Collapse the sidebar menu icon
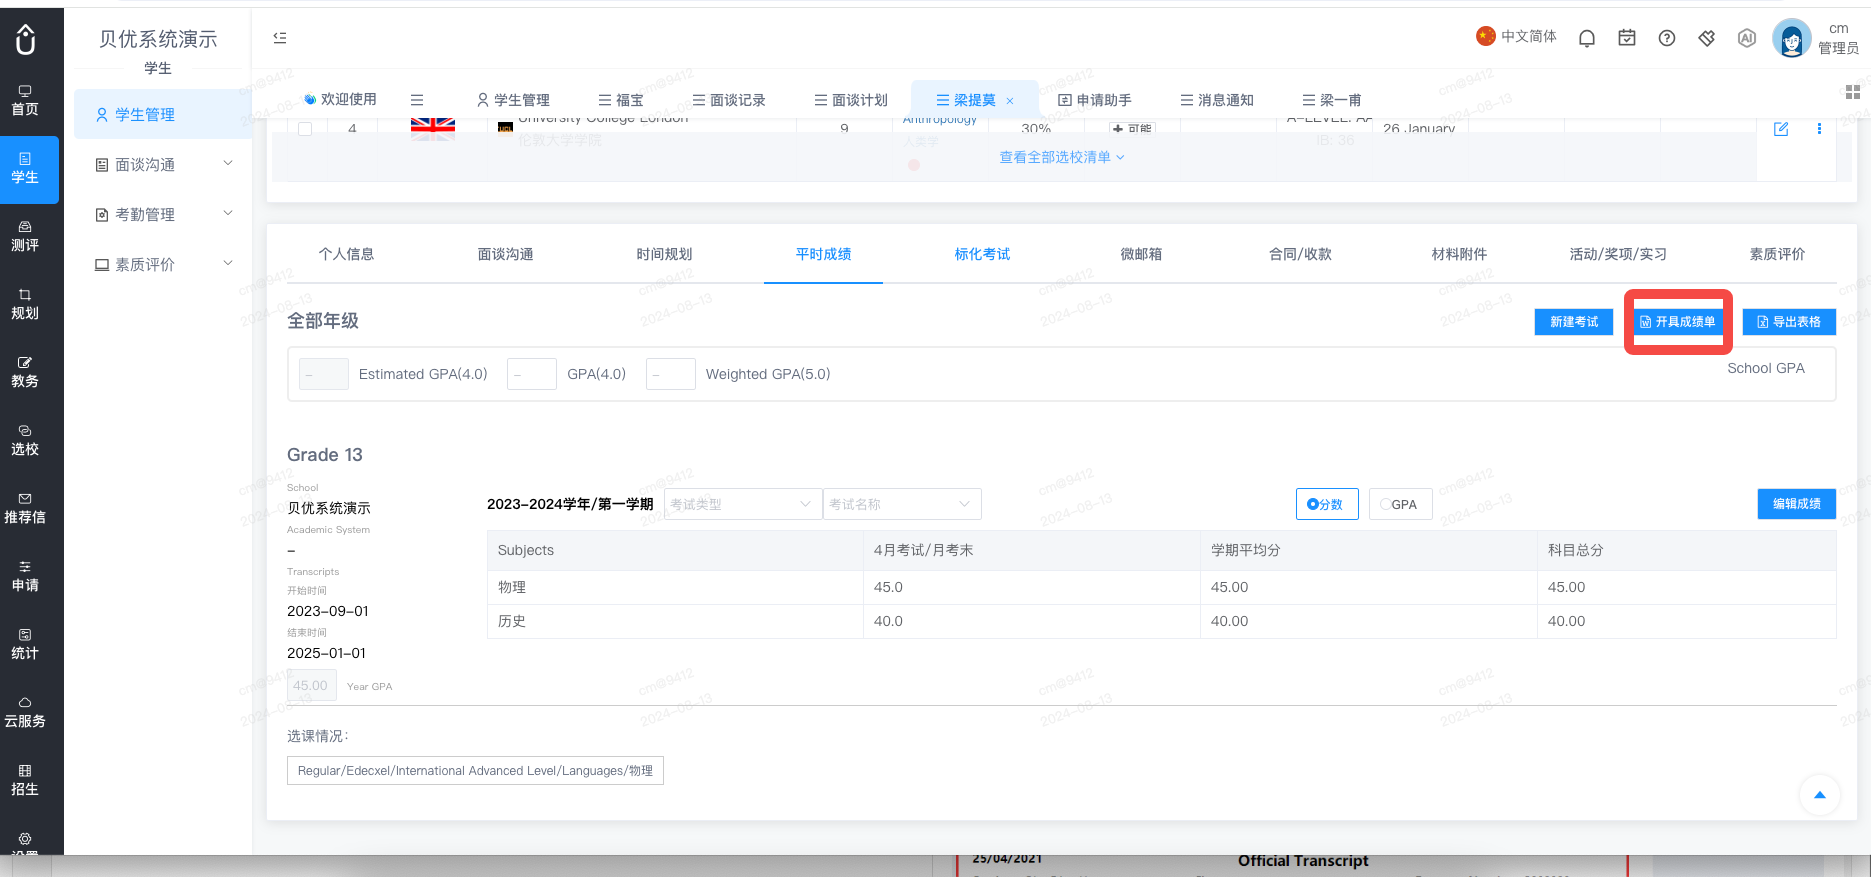Image resolution: width=1871 pixels, height=877 pixels. [x=280, y=38]
